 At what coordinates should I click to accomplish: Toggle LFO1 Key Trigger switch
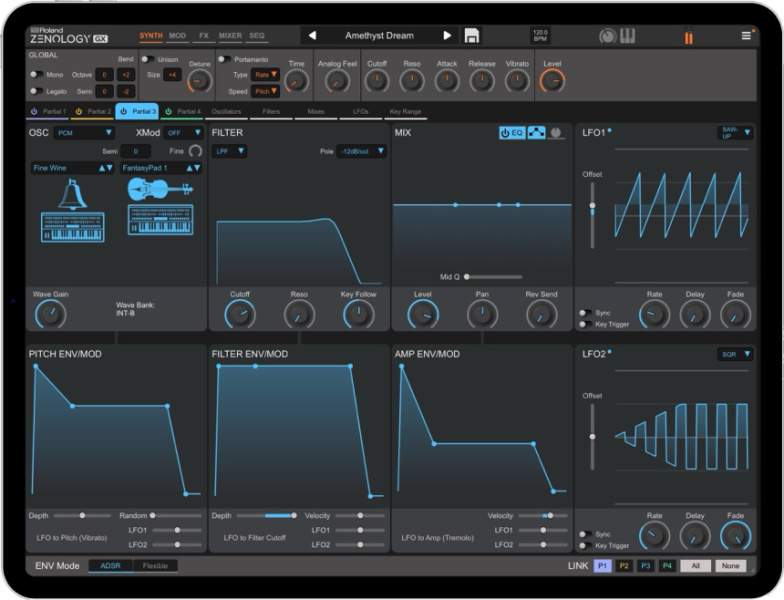(585, 324)
